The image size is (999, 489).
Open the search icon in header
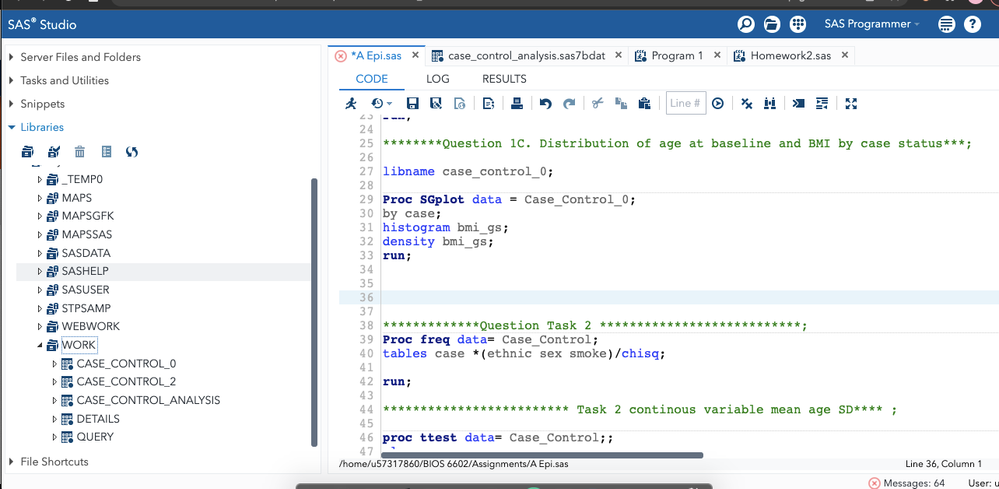[x=746, y=24]
